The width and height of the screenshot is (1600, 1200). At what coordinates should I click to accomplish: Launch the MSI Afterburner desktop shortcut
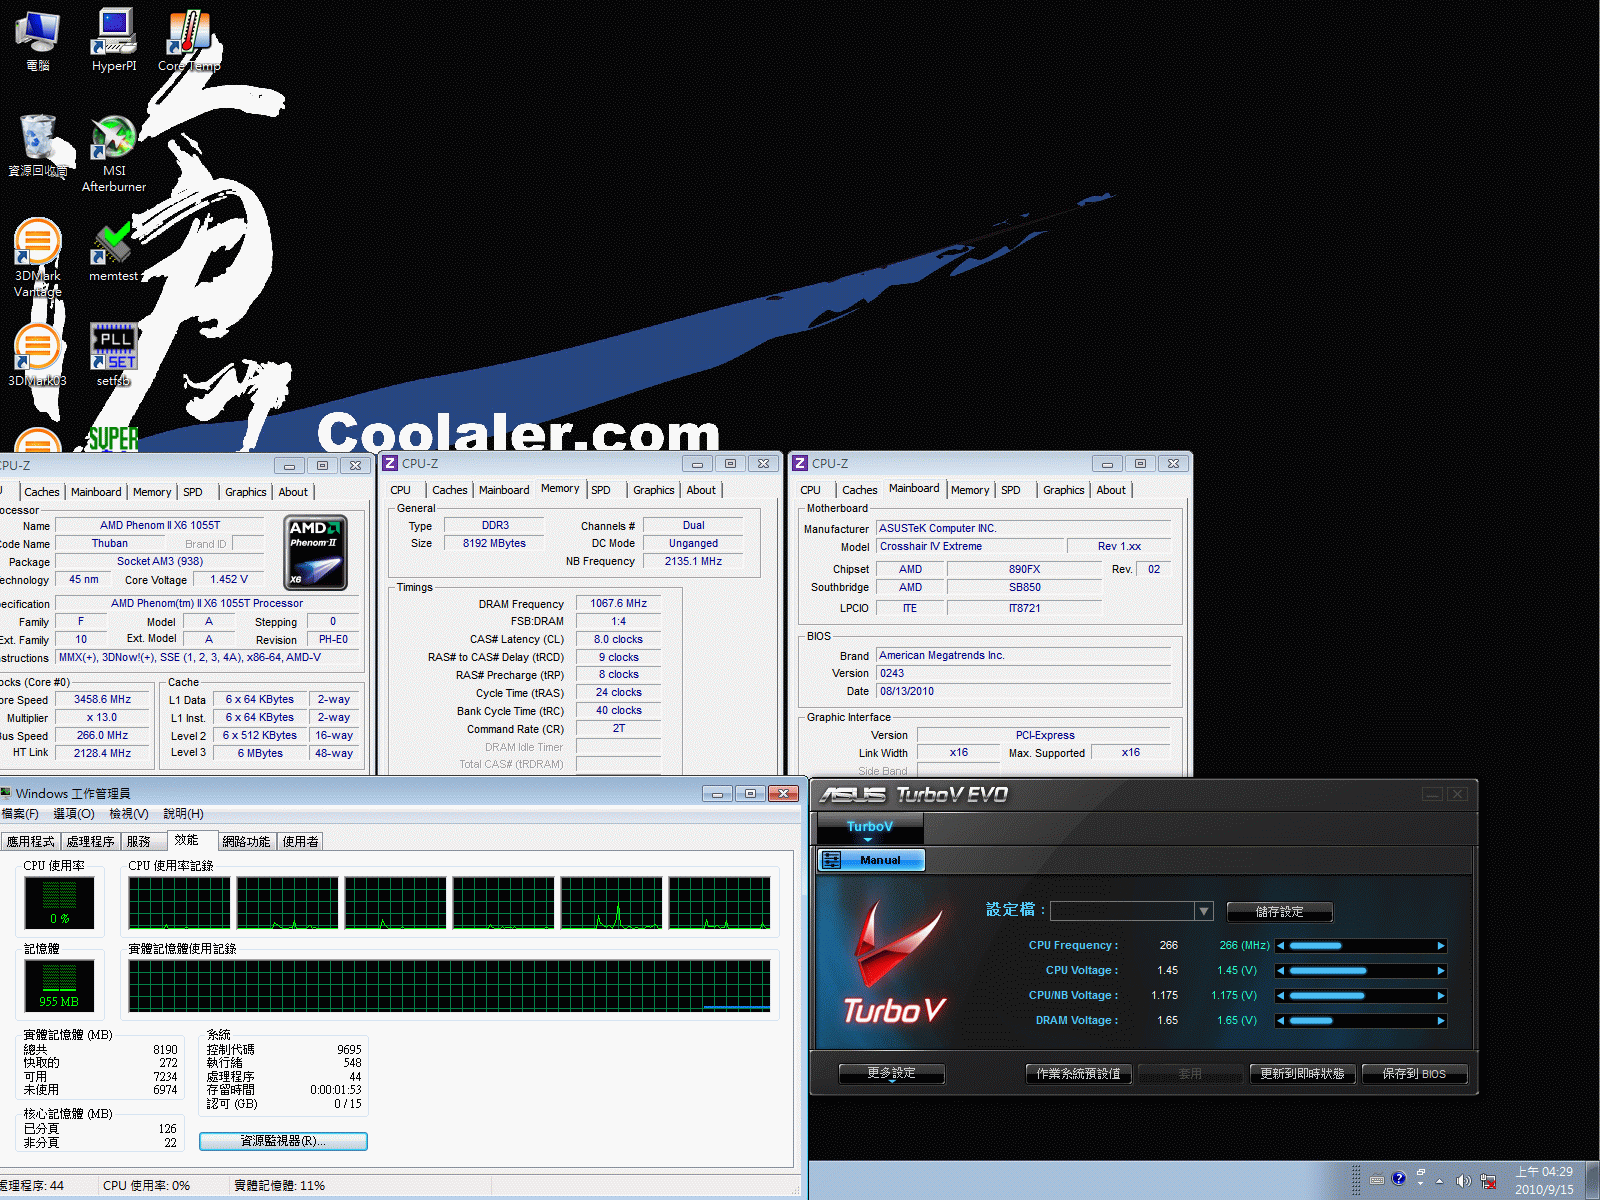click(114, 153)
